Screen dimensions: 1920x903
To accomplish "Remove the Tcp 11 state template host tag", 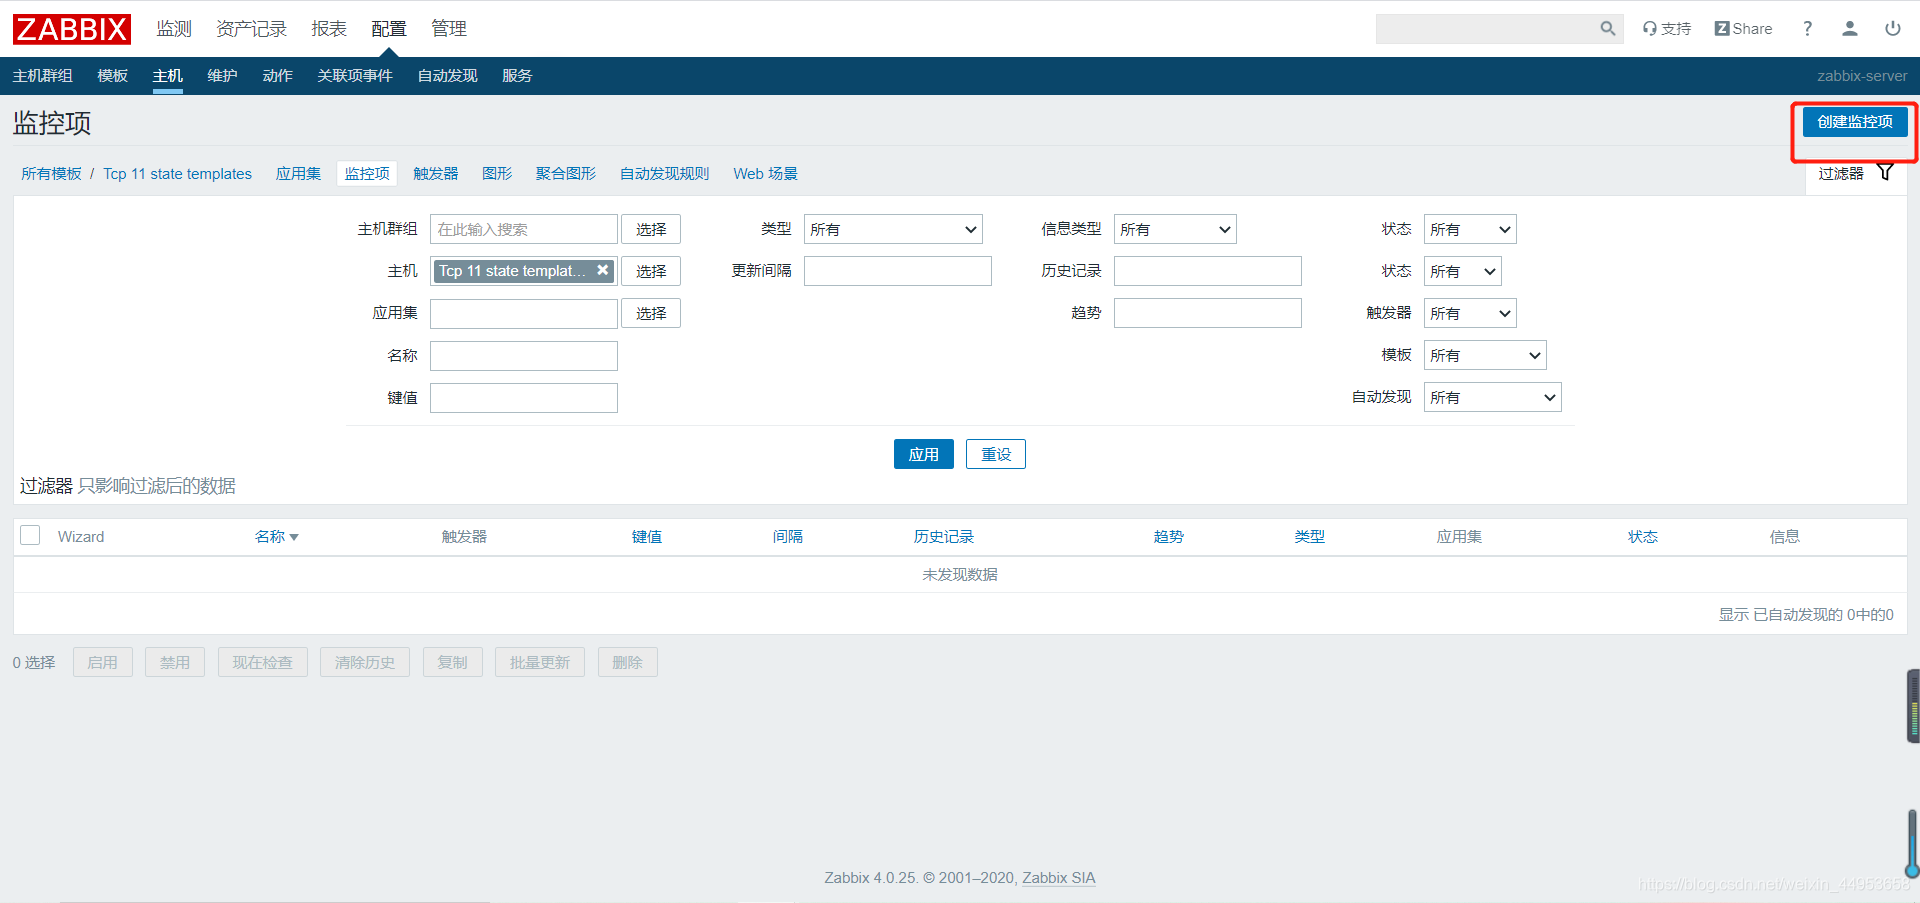I will point(603,270).
